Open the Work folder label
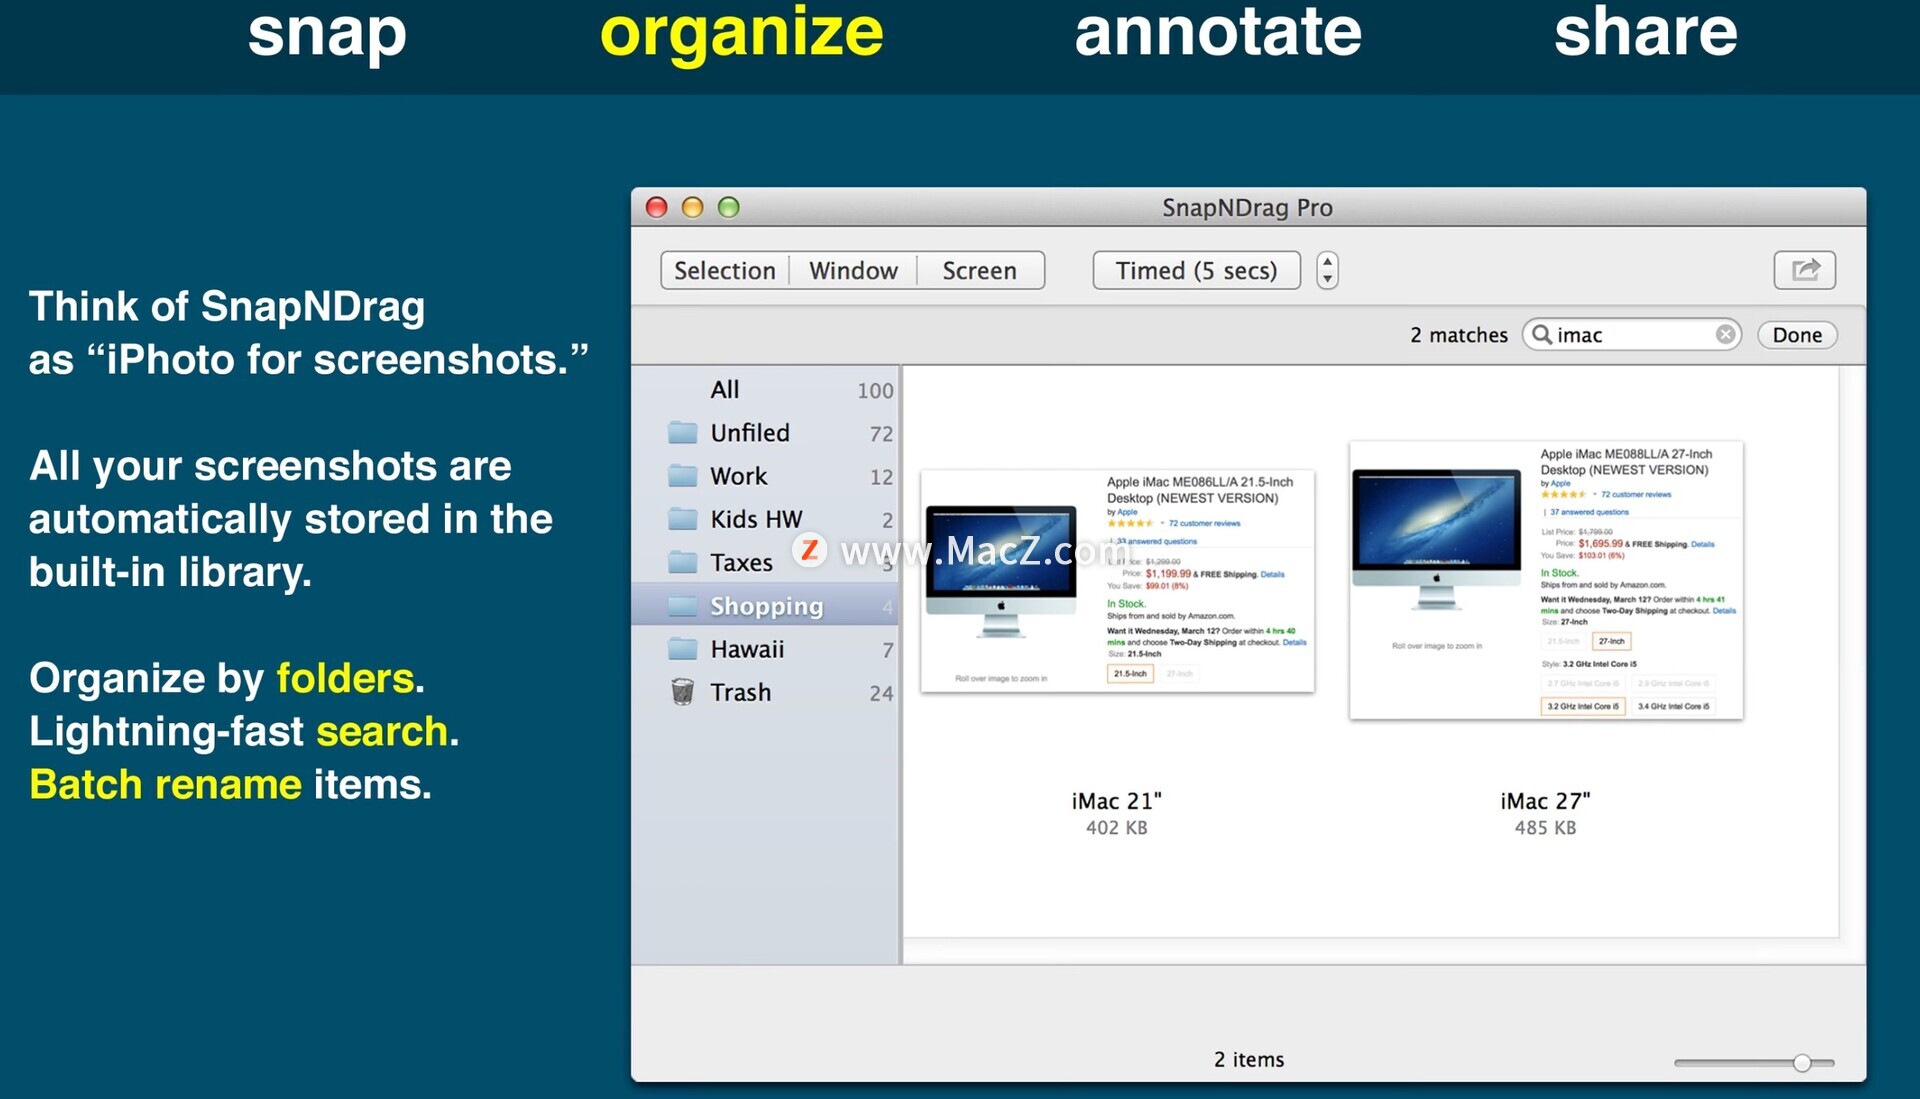 pos(739,476)
